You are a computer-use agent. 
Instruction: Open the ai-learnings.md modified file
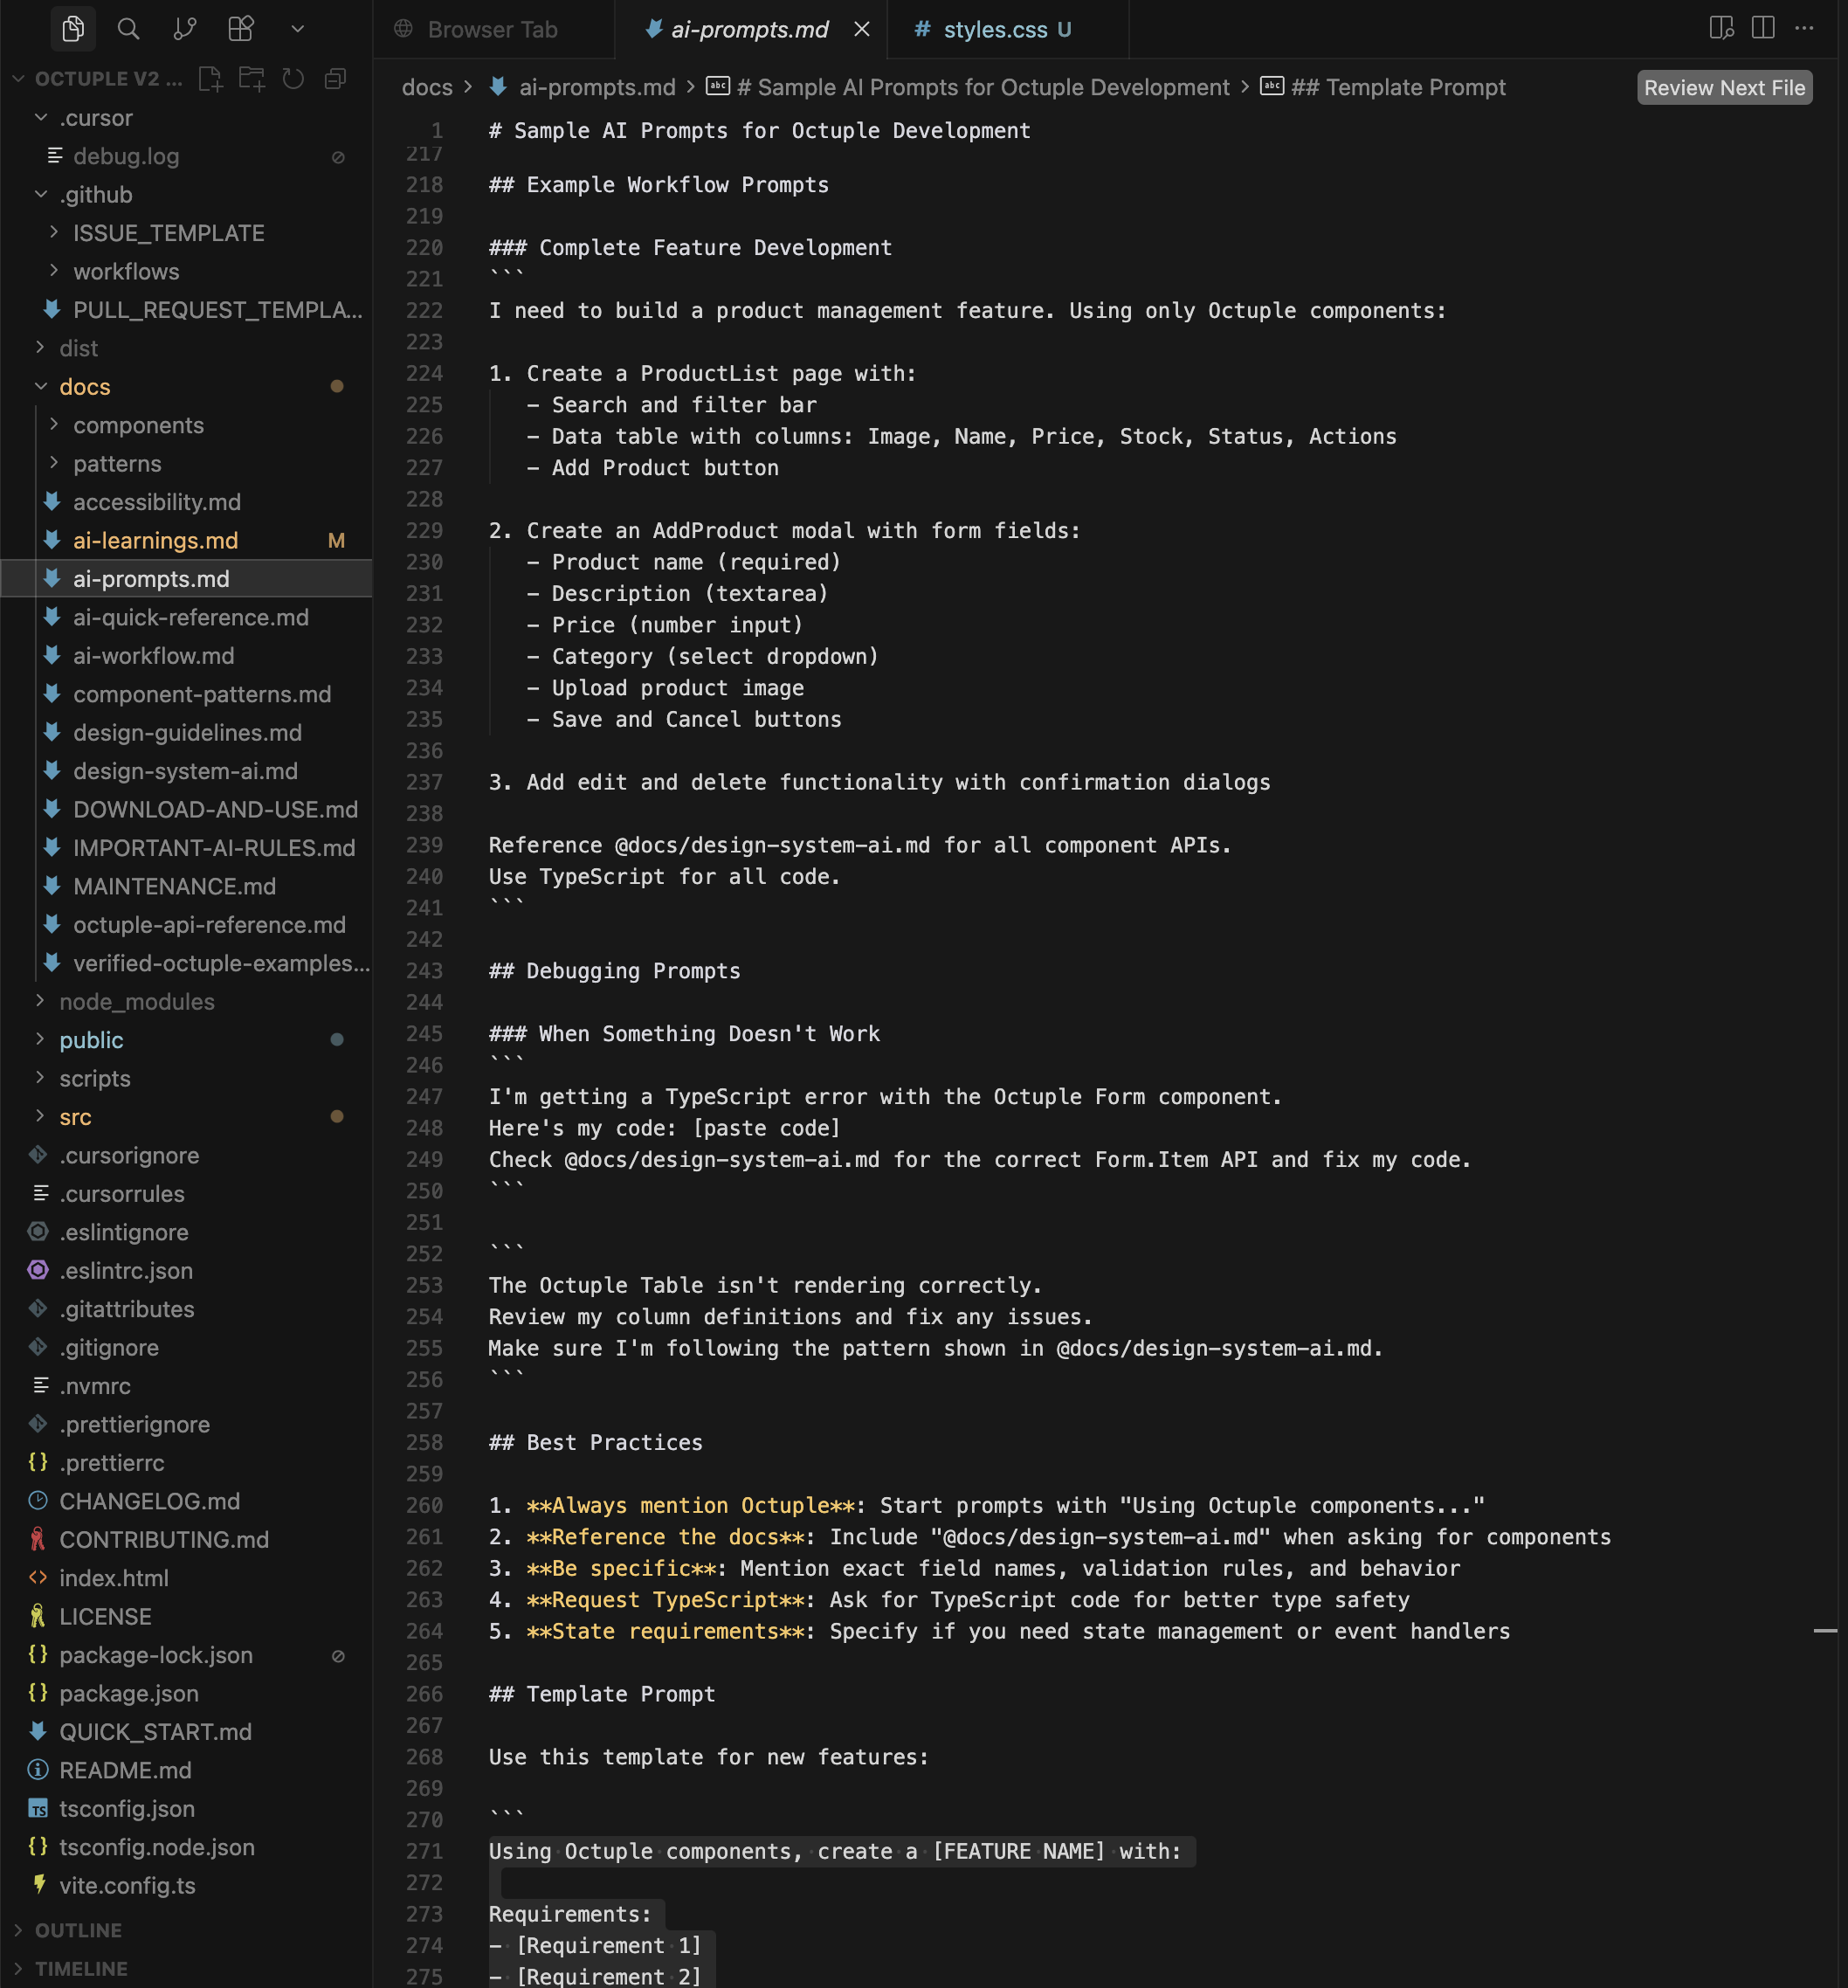pos(154,540)
